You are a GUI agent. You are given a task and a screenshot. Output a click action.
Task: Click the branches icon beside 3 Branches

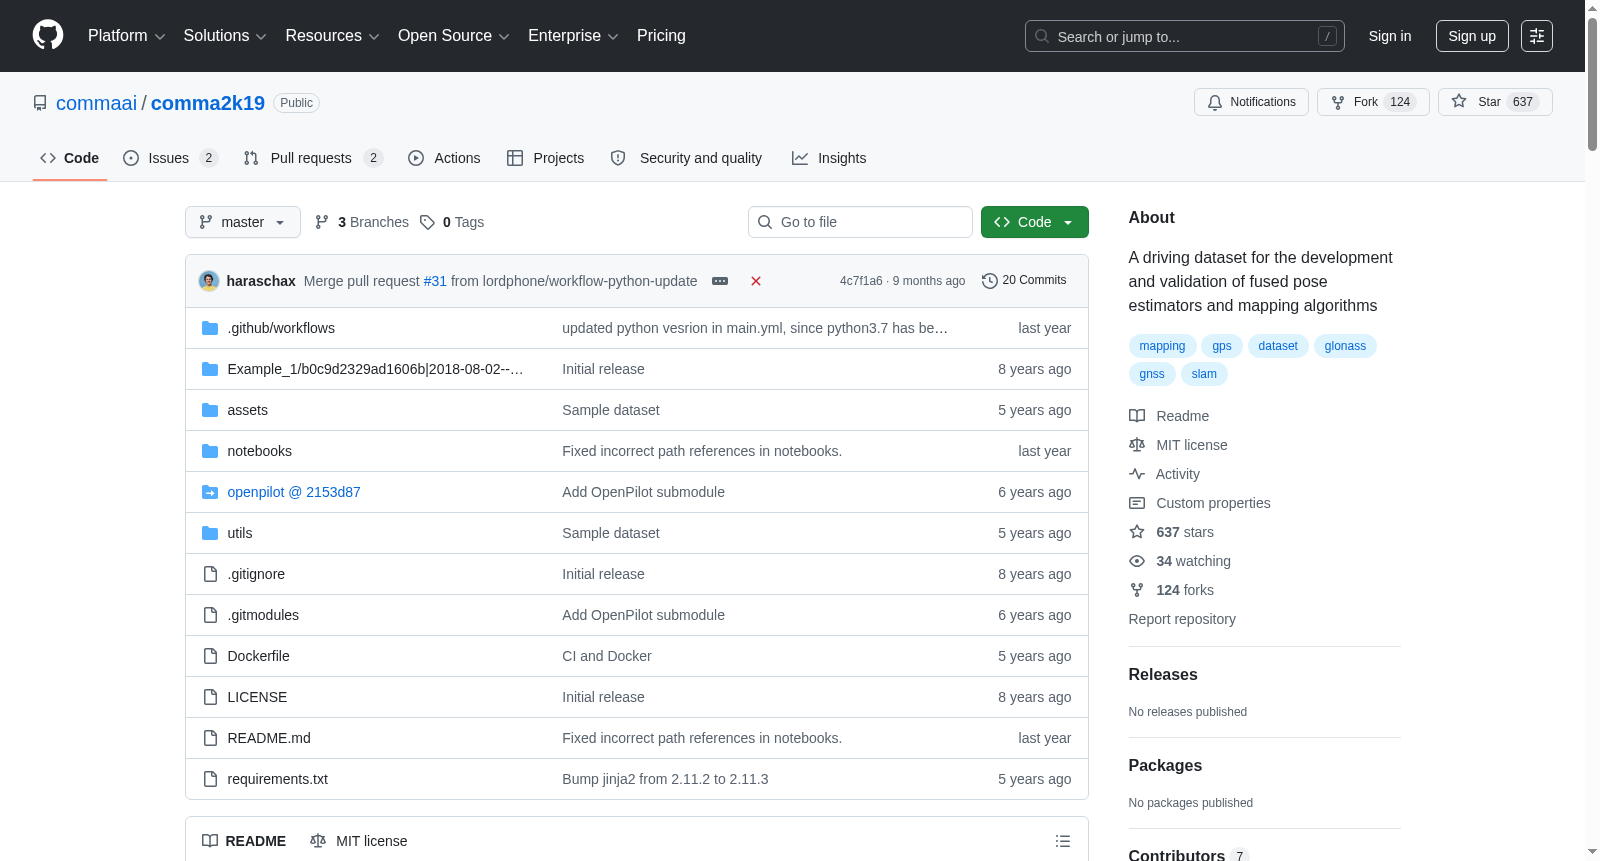point(322,222)
